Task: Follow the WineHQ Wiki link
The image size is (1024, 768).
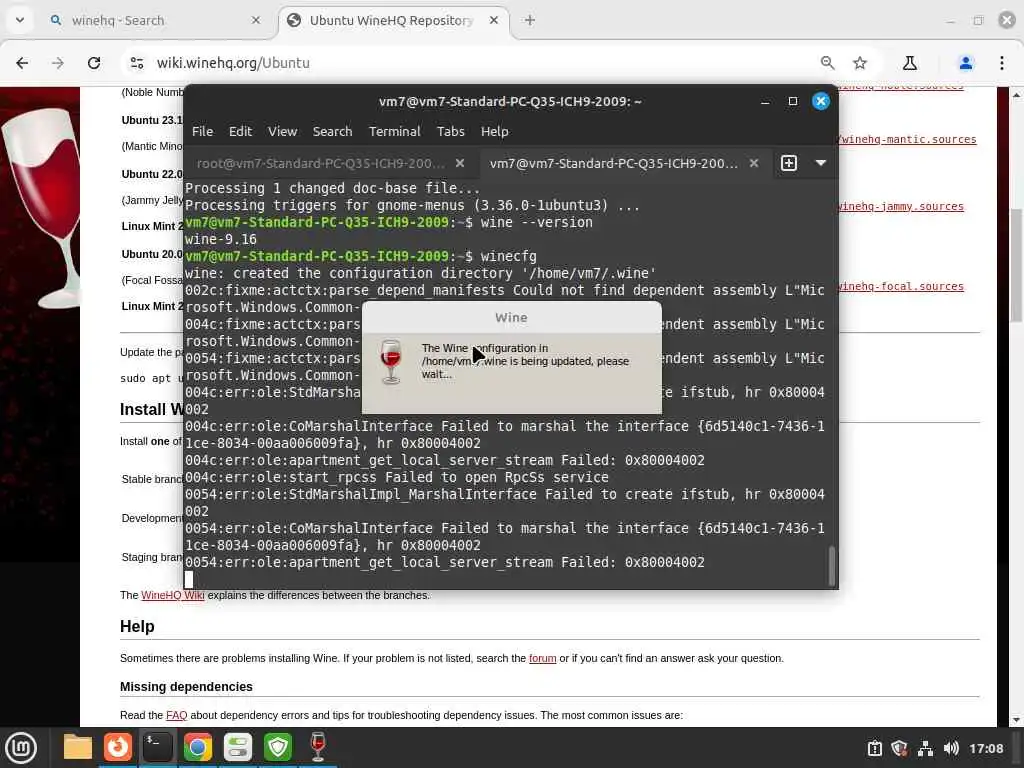Action: pos(172,596)
